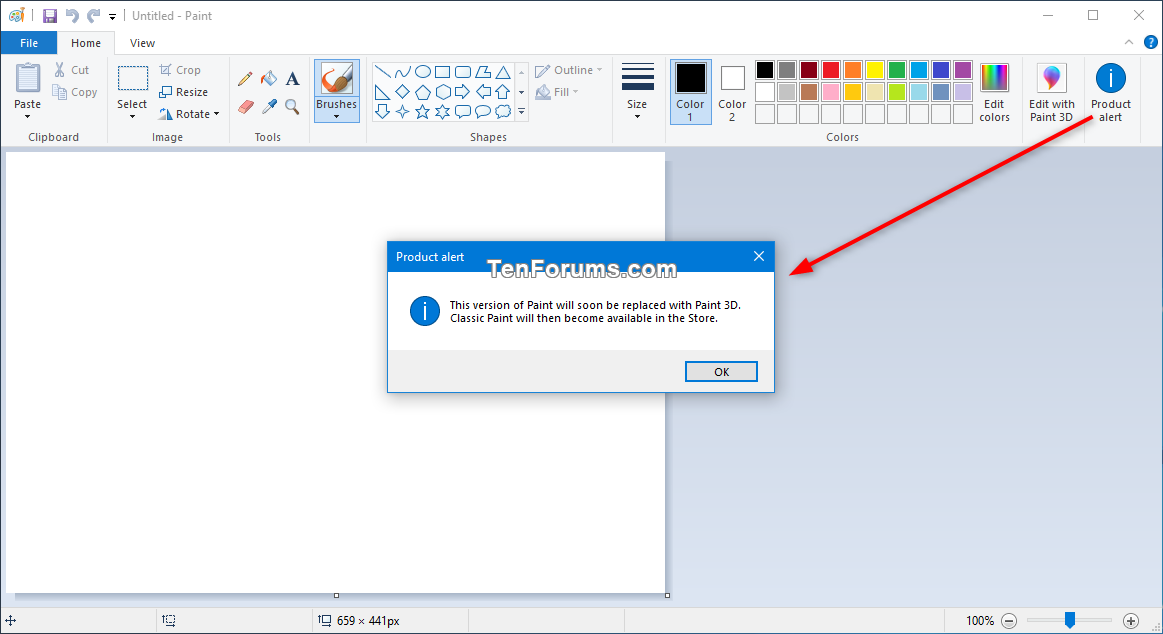Click the Cut scissors button
The height and width of the screenshot is (634, 1163).
point(71,70)
